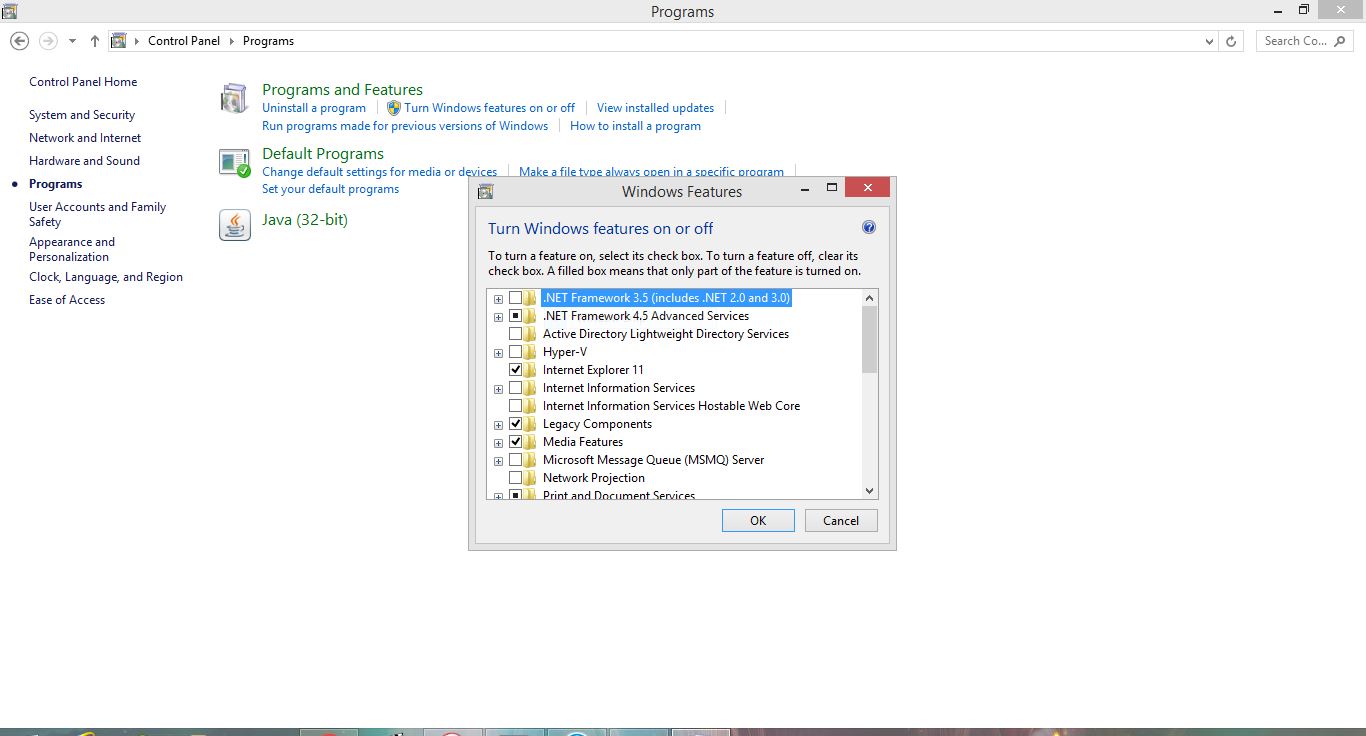Image resolution: width=1366 pixels, height=736 pixels.
Task: Open the address bar history dropdown
Action: click(x=1210, y=41)
